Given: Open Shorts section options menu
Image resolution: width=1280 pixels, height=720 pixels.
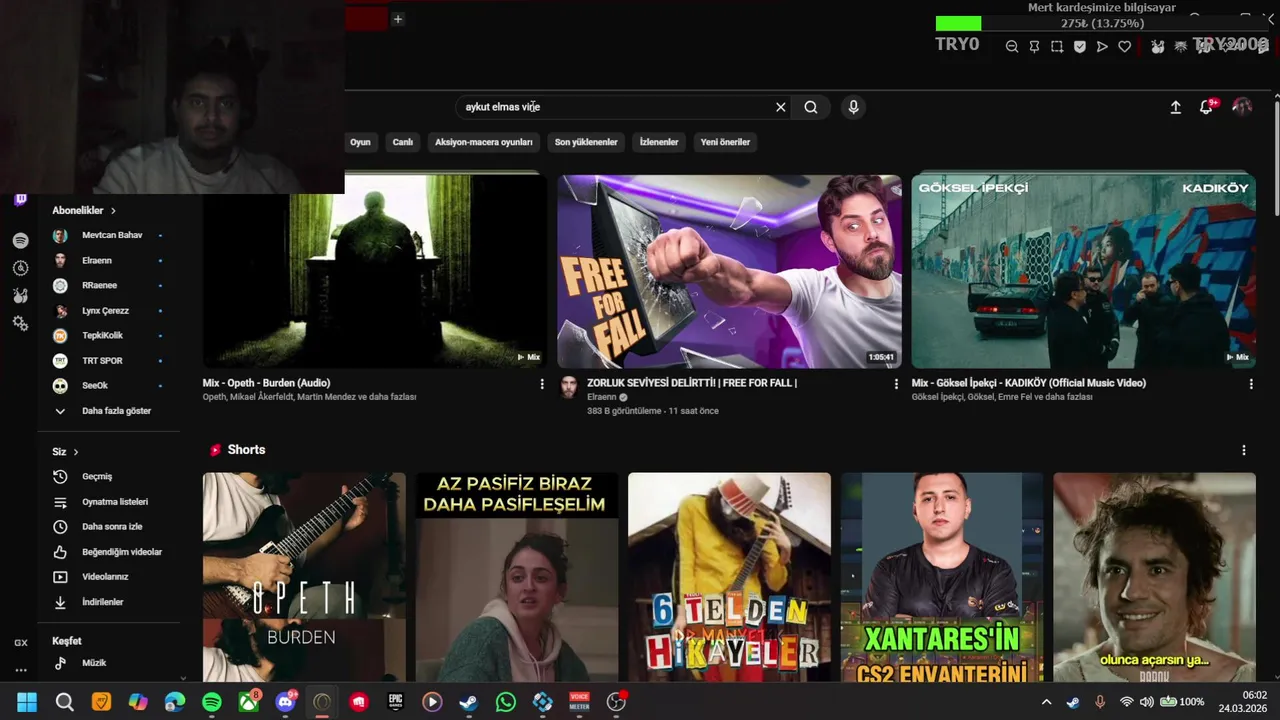Looking at the screenshot, I should pos(1243,451).
